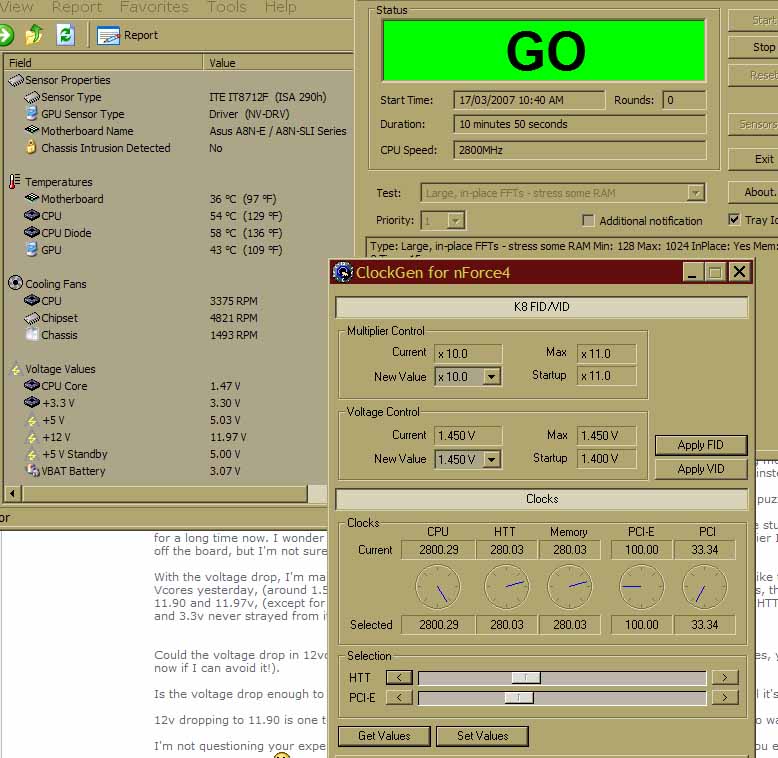Toggle the Tray Icon checkbox
Image resolution: width=778 pixels, height=758 pixels.
735,220
